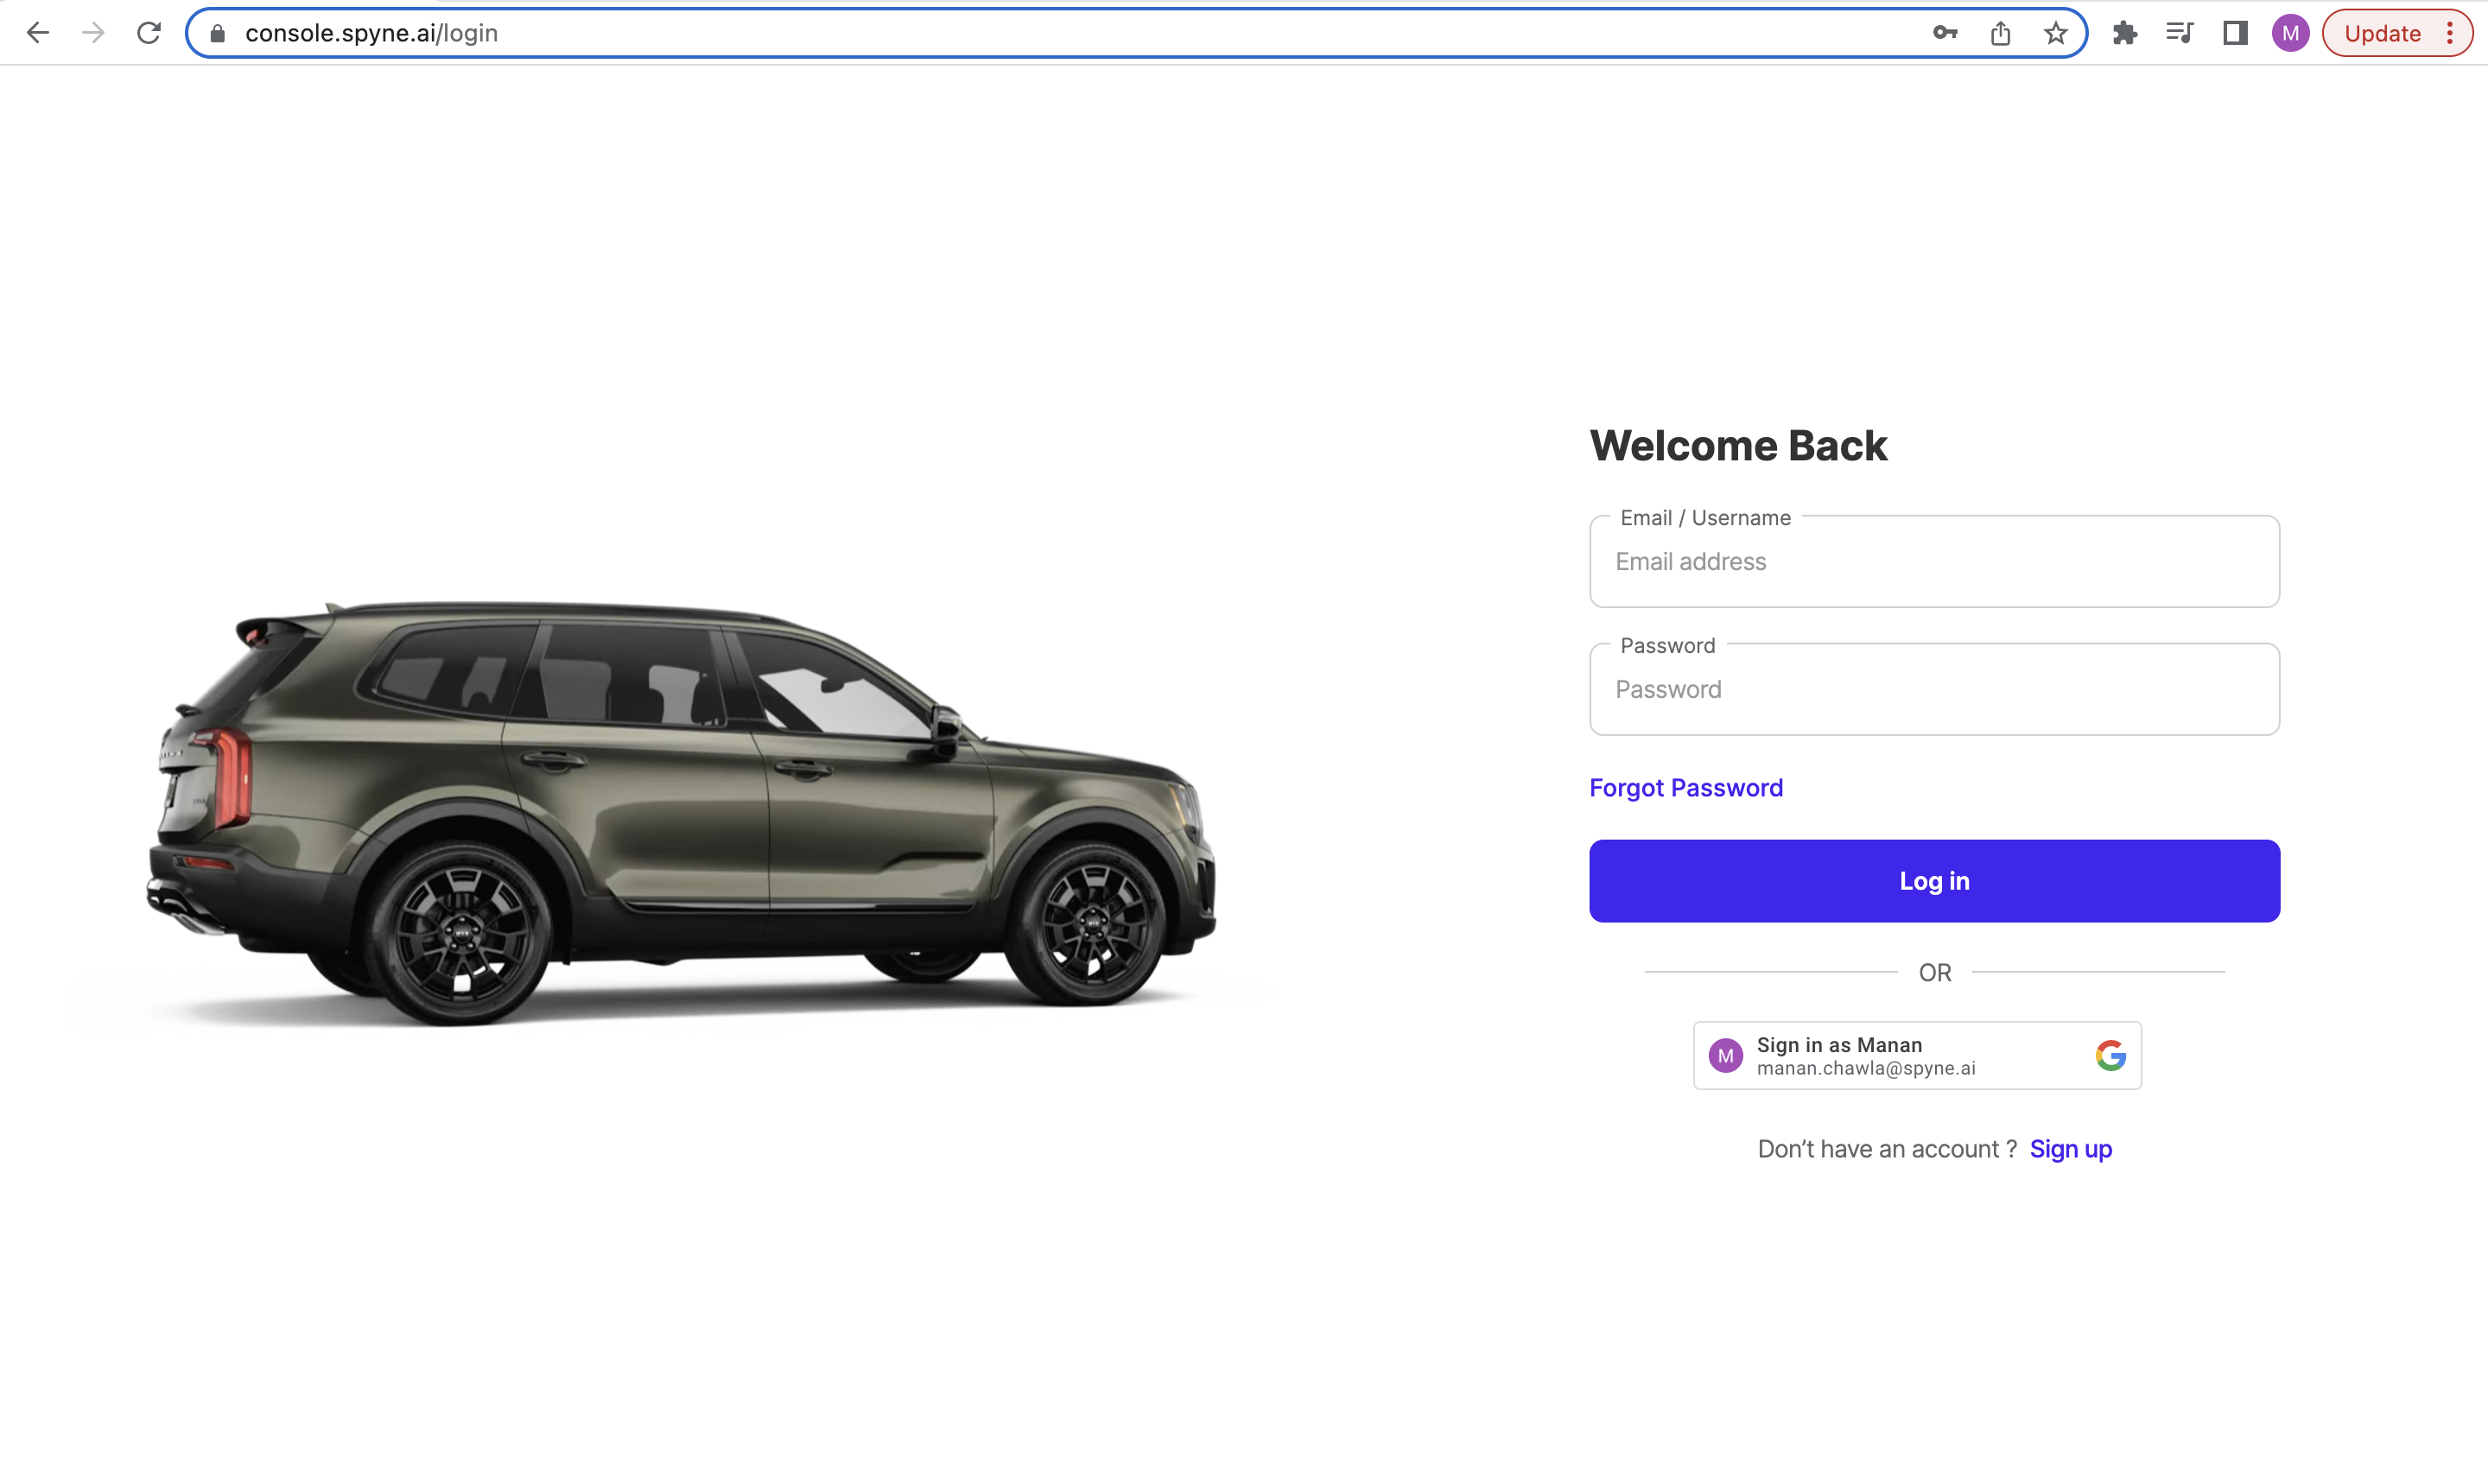Open the Forgot Password link
The height and width of the screenshot is (1484, 2488).
(1686, 787)
